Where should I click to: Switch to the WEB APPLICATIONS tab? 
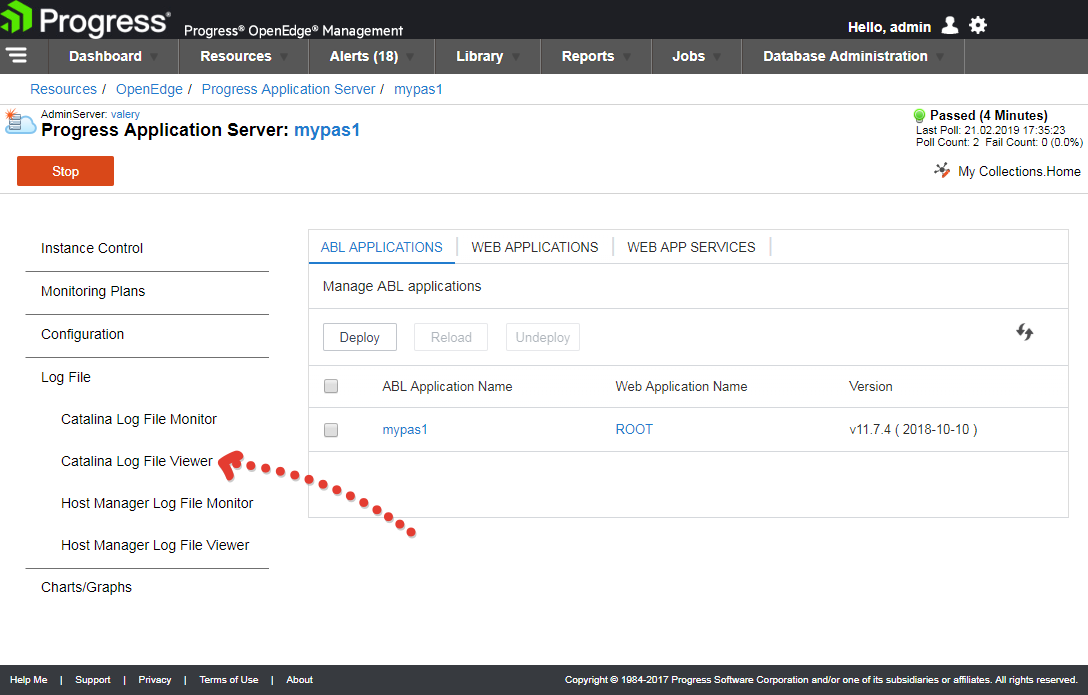(535, 247)
